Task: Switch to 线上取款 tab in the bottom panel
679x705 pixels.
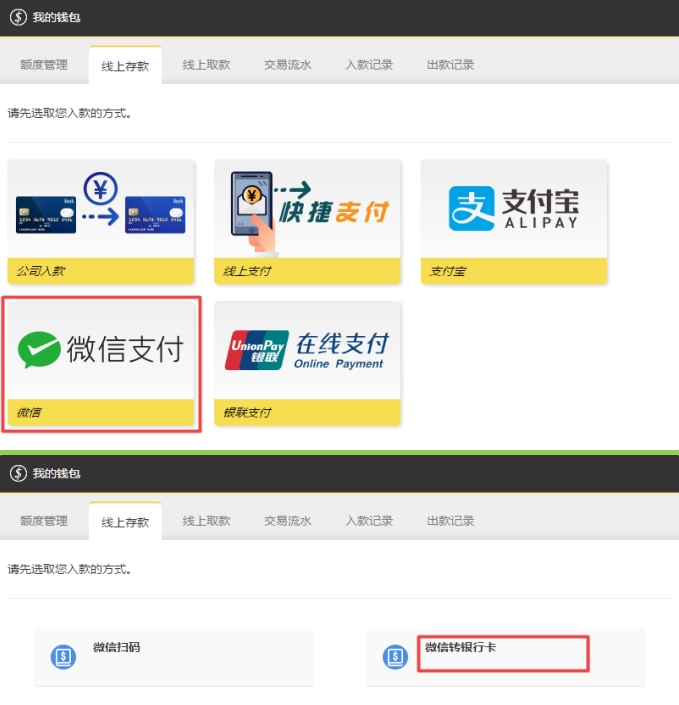Action: click(206, 521)
